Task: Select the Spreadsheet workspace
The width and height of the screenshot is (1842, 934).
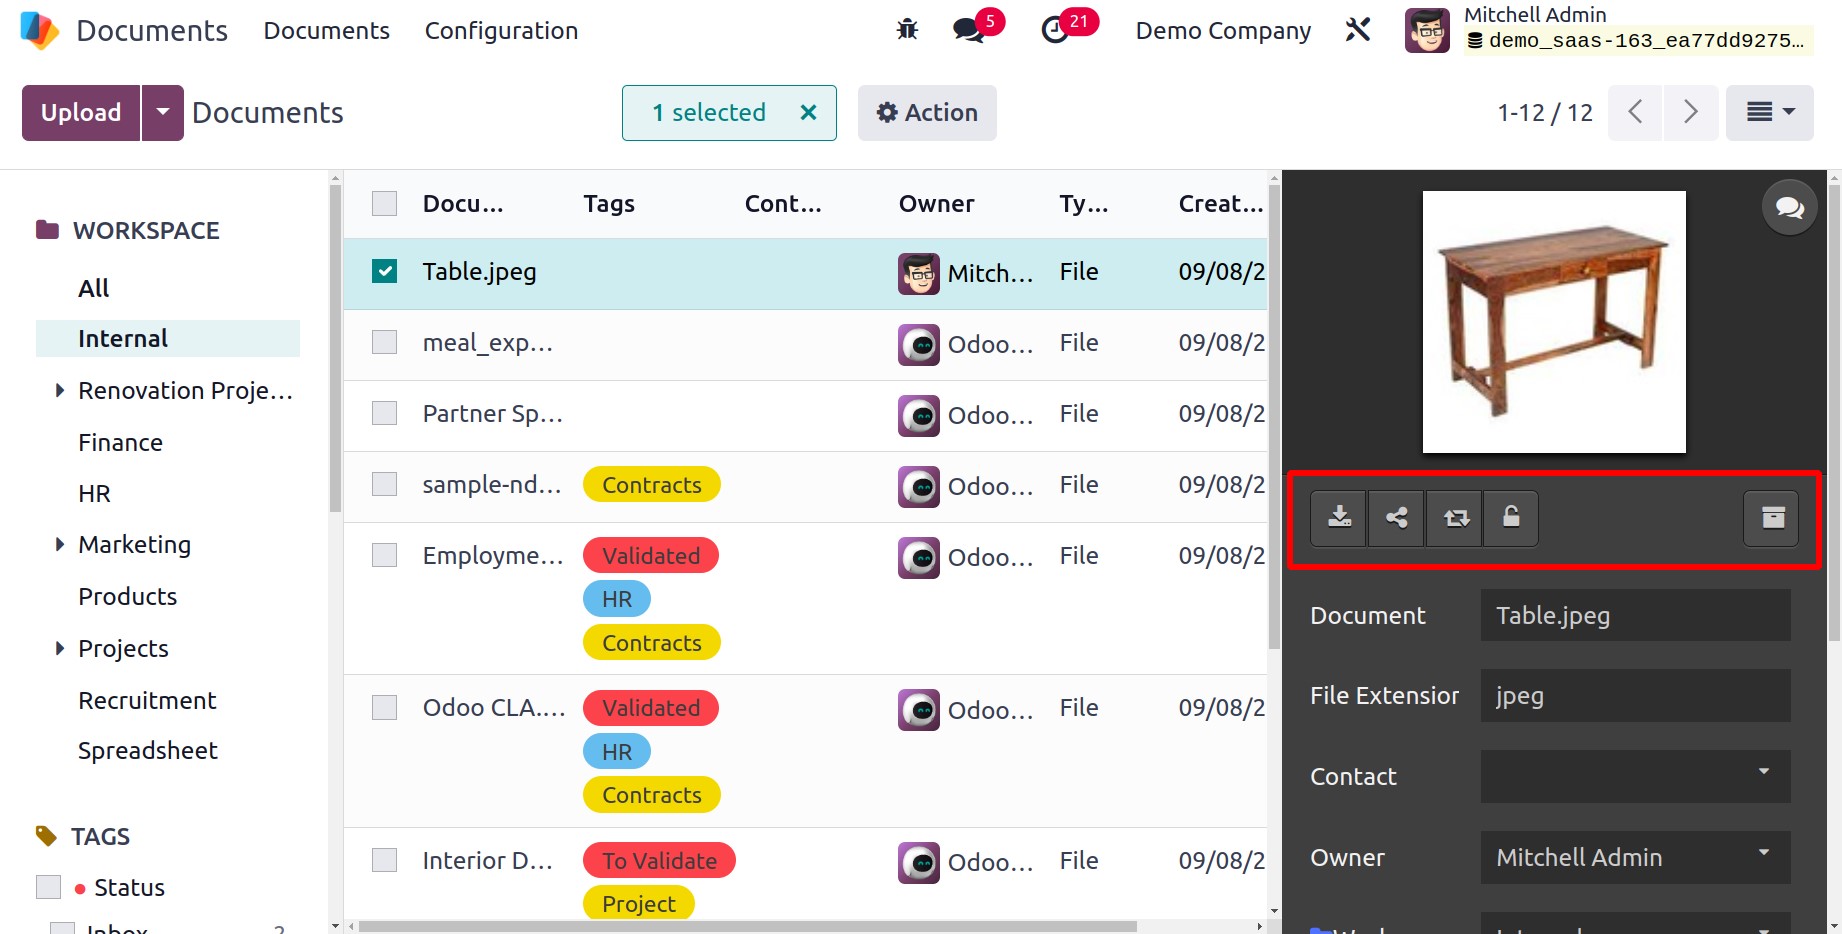Action: [x=148, y=750]
